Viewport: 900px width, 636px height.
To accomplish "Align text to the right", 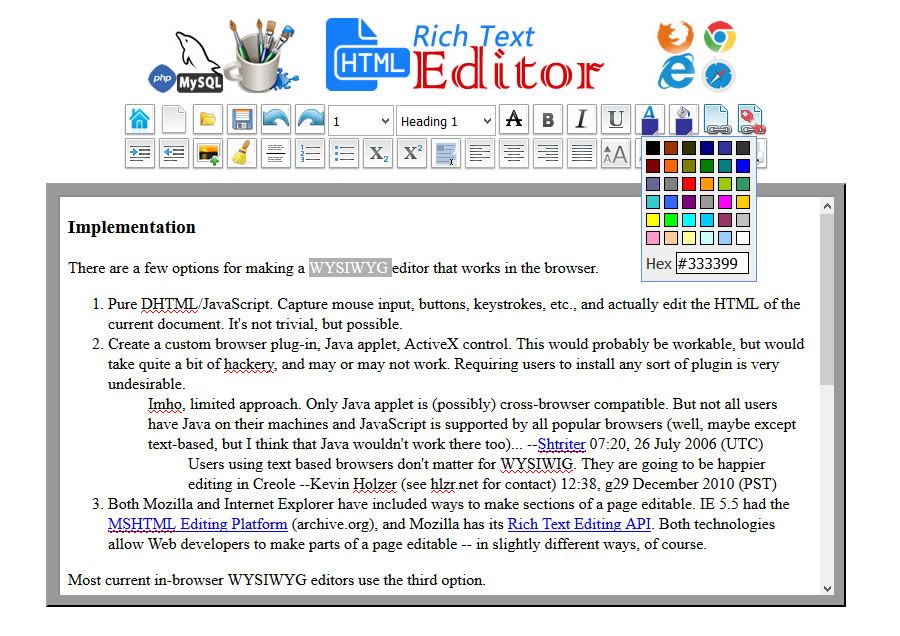I will click(x=548, y=153).
